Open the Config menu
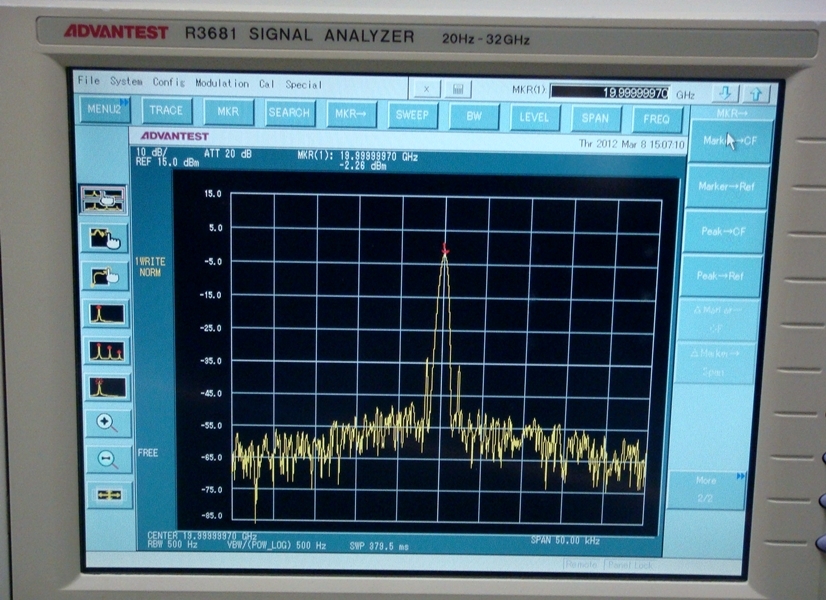This screenshot has width=826, height=600. [169, 82]
